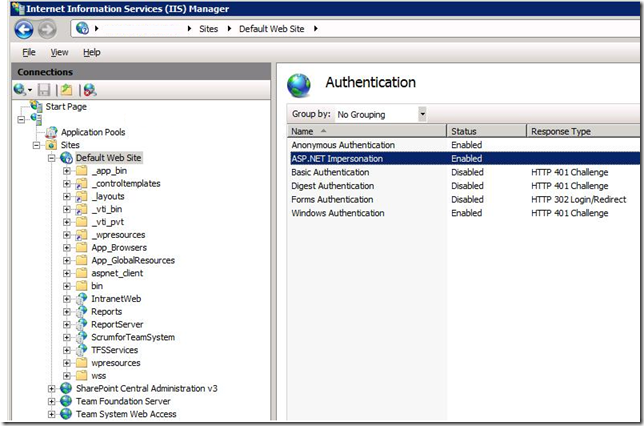Click the server node icon under Start Page
The height and width of the screenshot is (426, 644).
click(x=36, y=120)
